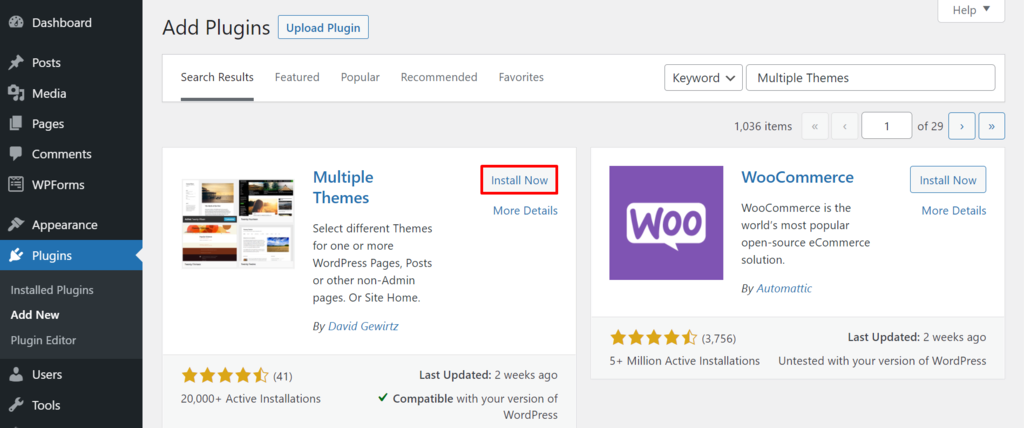The height and width of the screenshot is (428, 1024).
Task: Switch to the Popular tab
Action: point(360,77)
